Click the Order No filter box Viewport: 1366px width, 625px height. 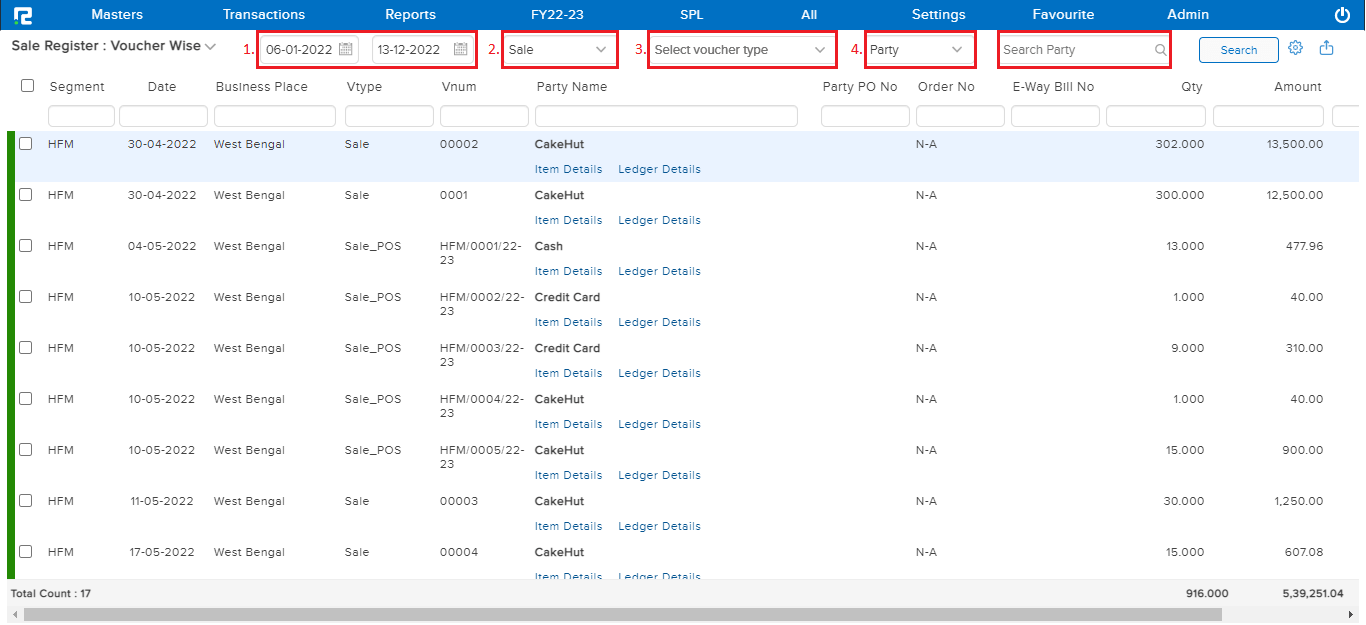[x=960, y=116]
